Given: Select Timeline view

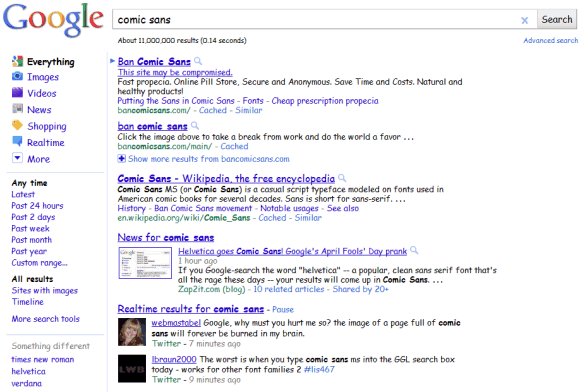Looking at the screenshot, I should 28,302.
